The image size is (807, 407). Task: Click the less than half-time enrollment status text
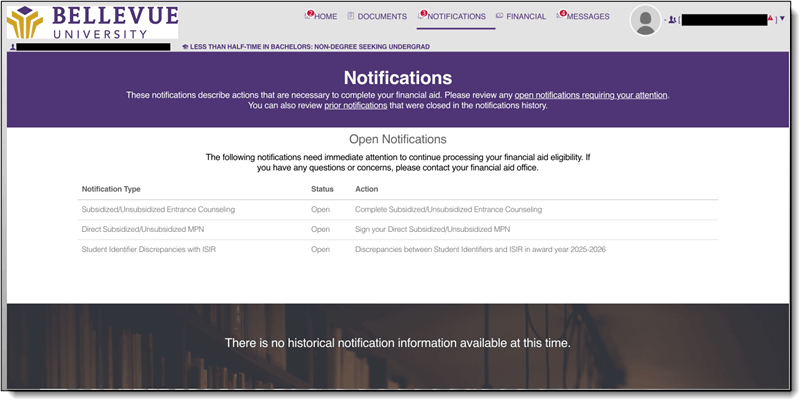[310, 47]
